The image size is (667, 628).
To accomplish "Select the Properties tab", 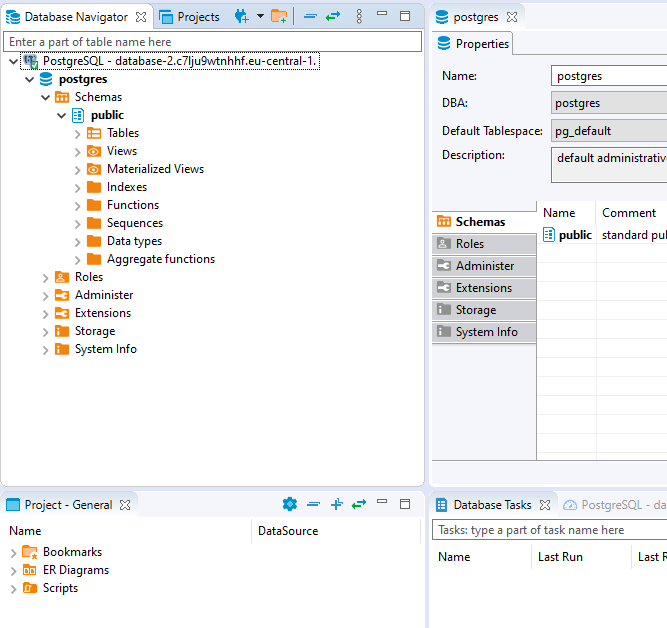I will 473,43.
